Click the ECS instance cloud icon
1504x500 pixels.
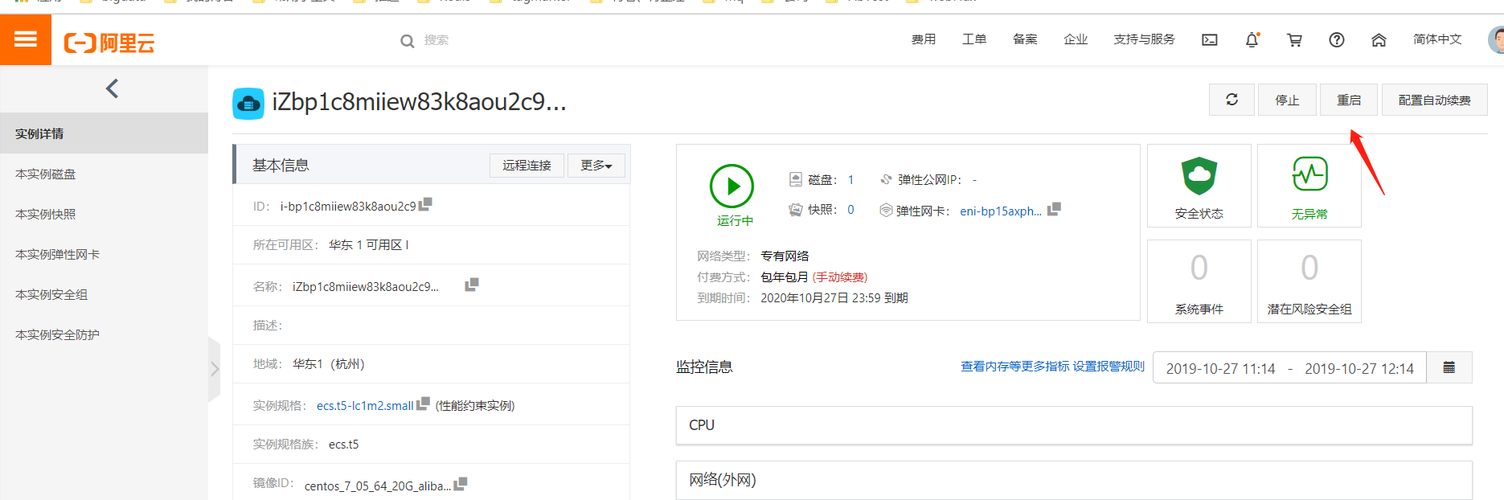(x=248, y=103)
